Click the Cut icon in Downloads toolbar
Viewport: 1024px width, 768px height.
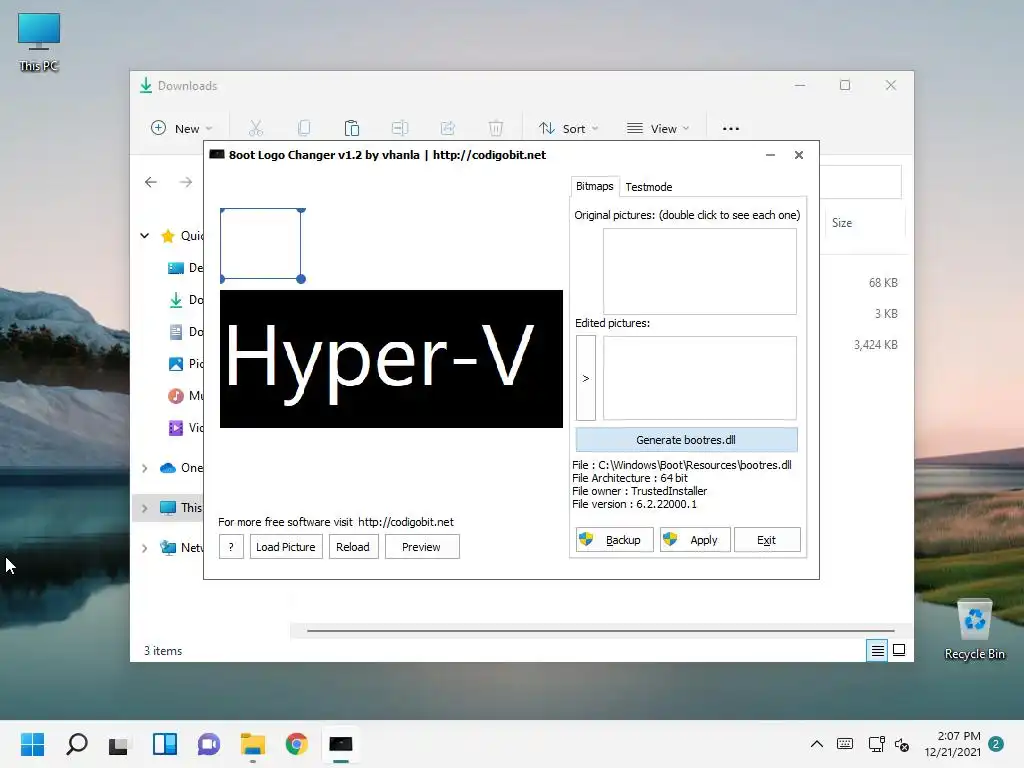255,128
